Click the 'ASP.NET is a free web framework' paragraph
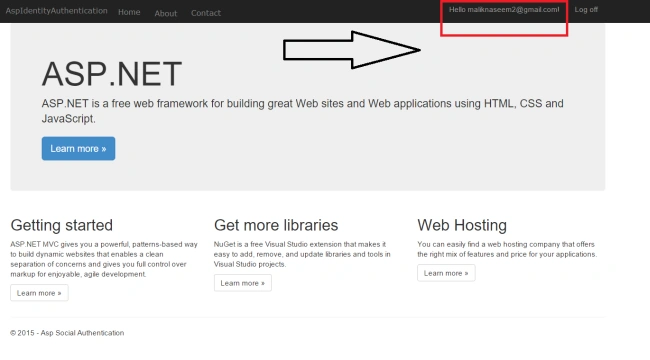The width and height of the screenshot is (650, 360). click(302, 111)
